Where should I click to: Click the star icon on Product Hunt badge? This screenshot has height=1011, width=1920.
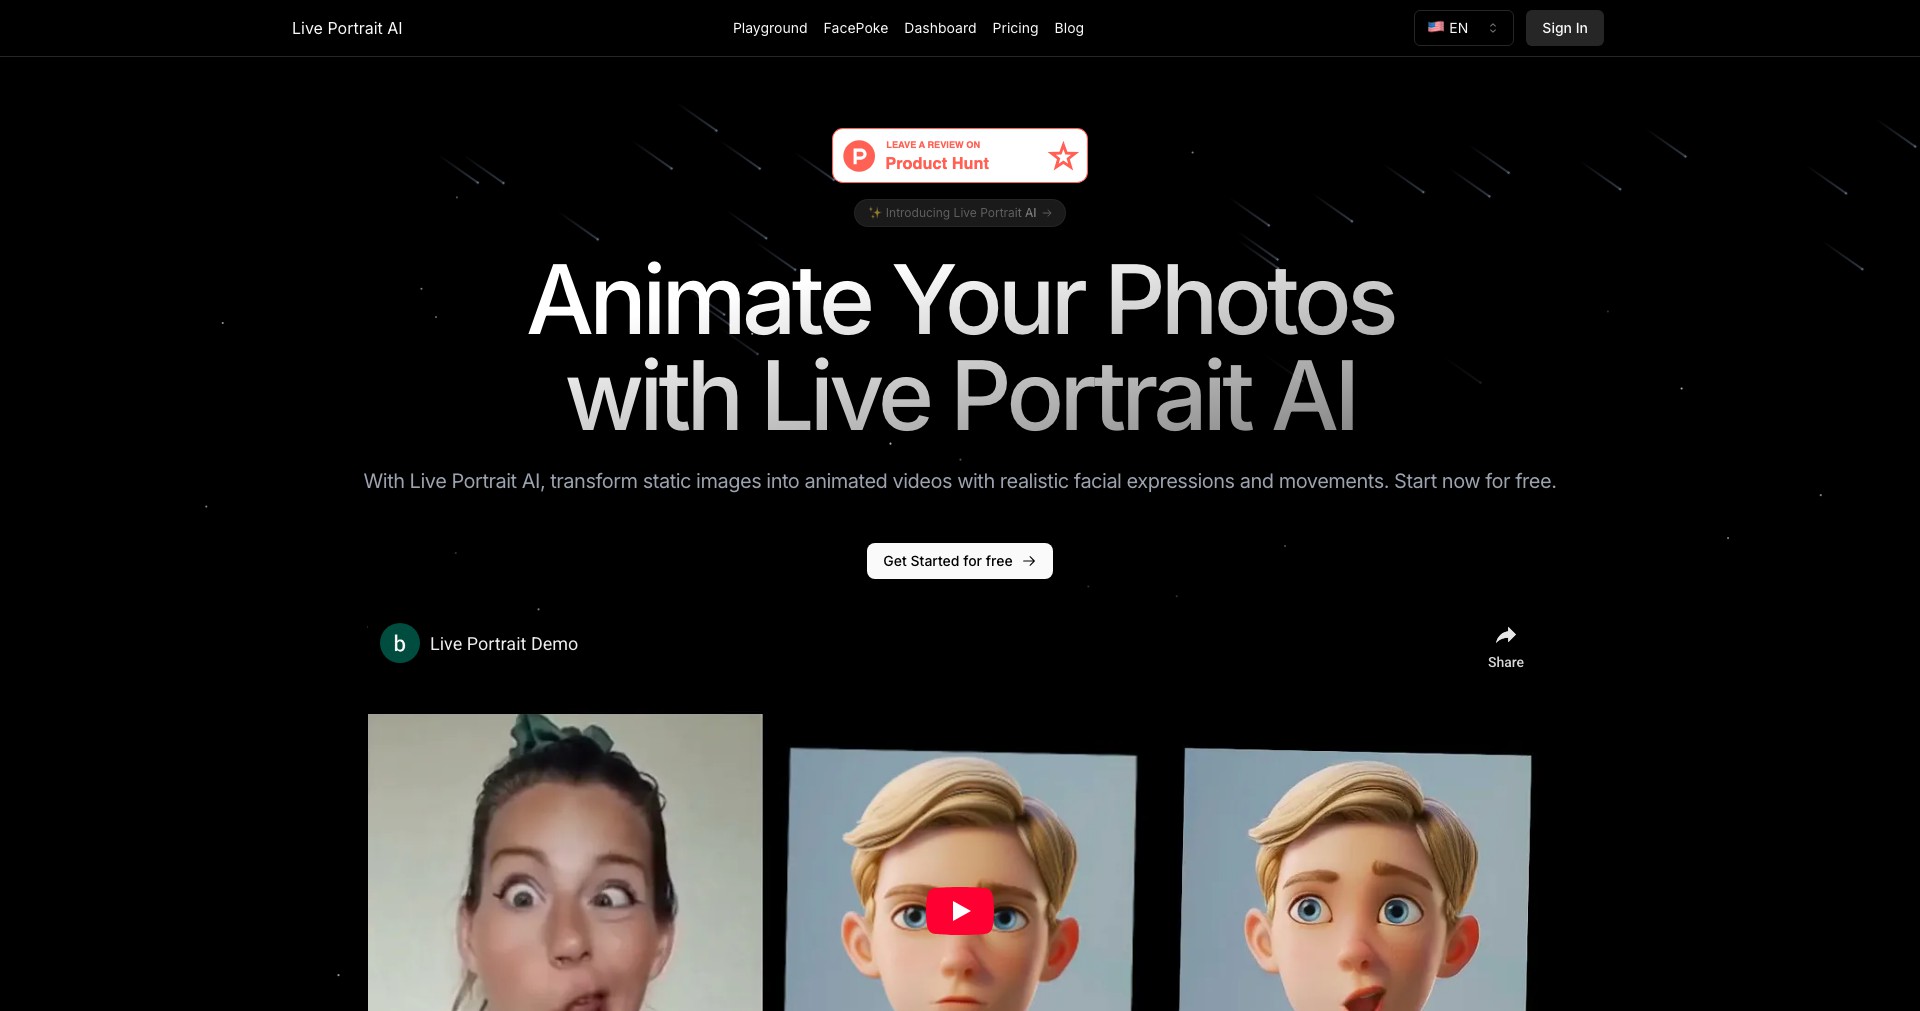pos(1063,156)
